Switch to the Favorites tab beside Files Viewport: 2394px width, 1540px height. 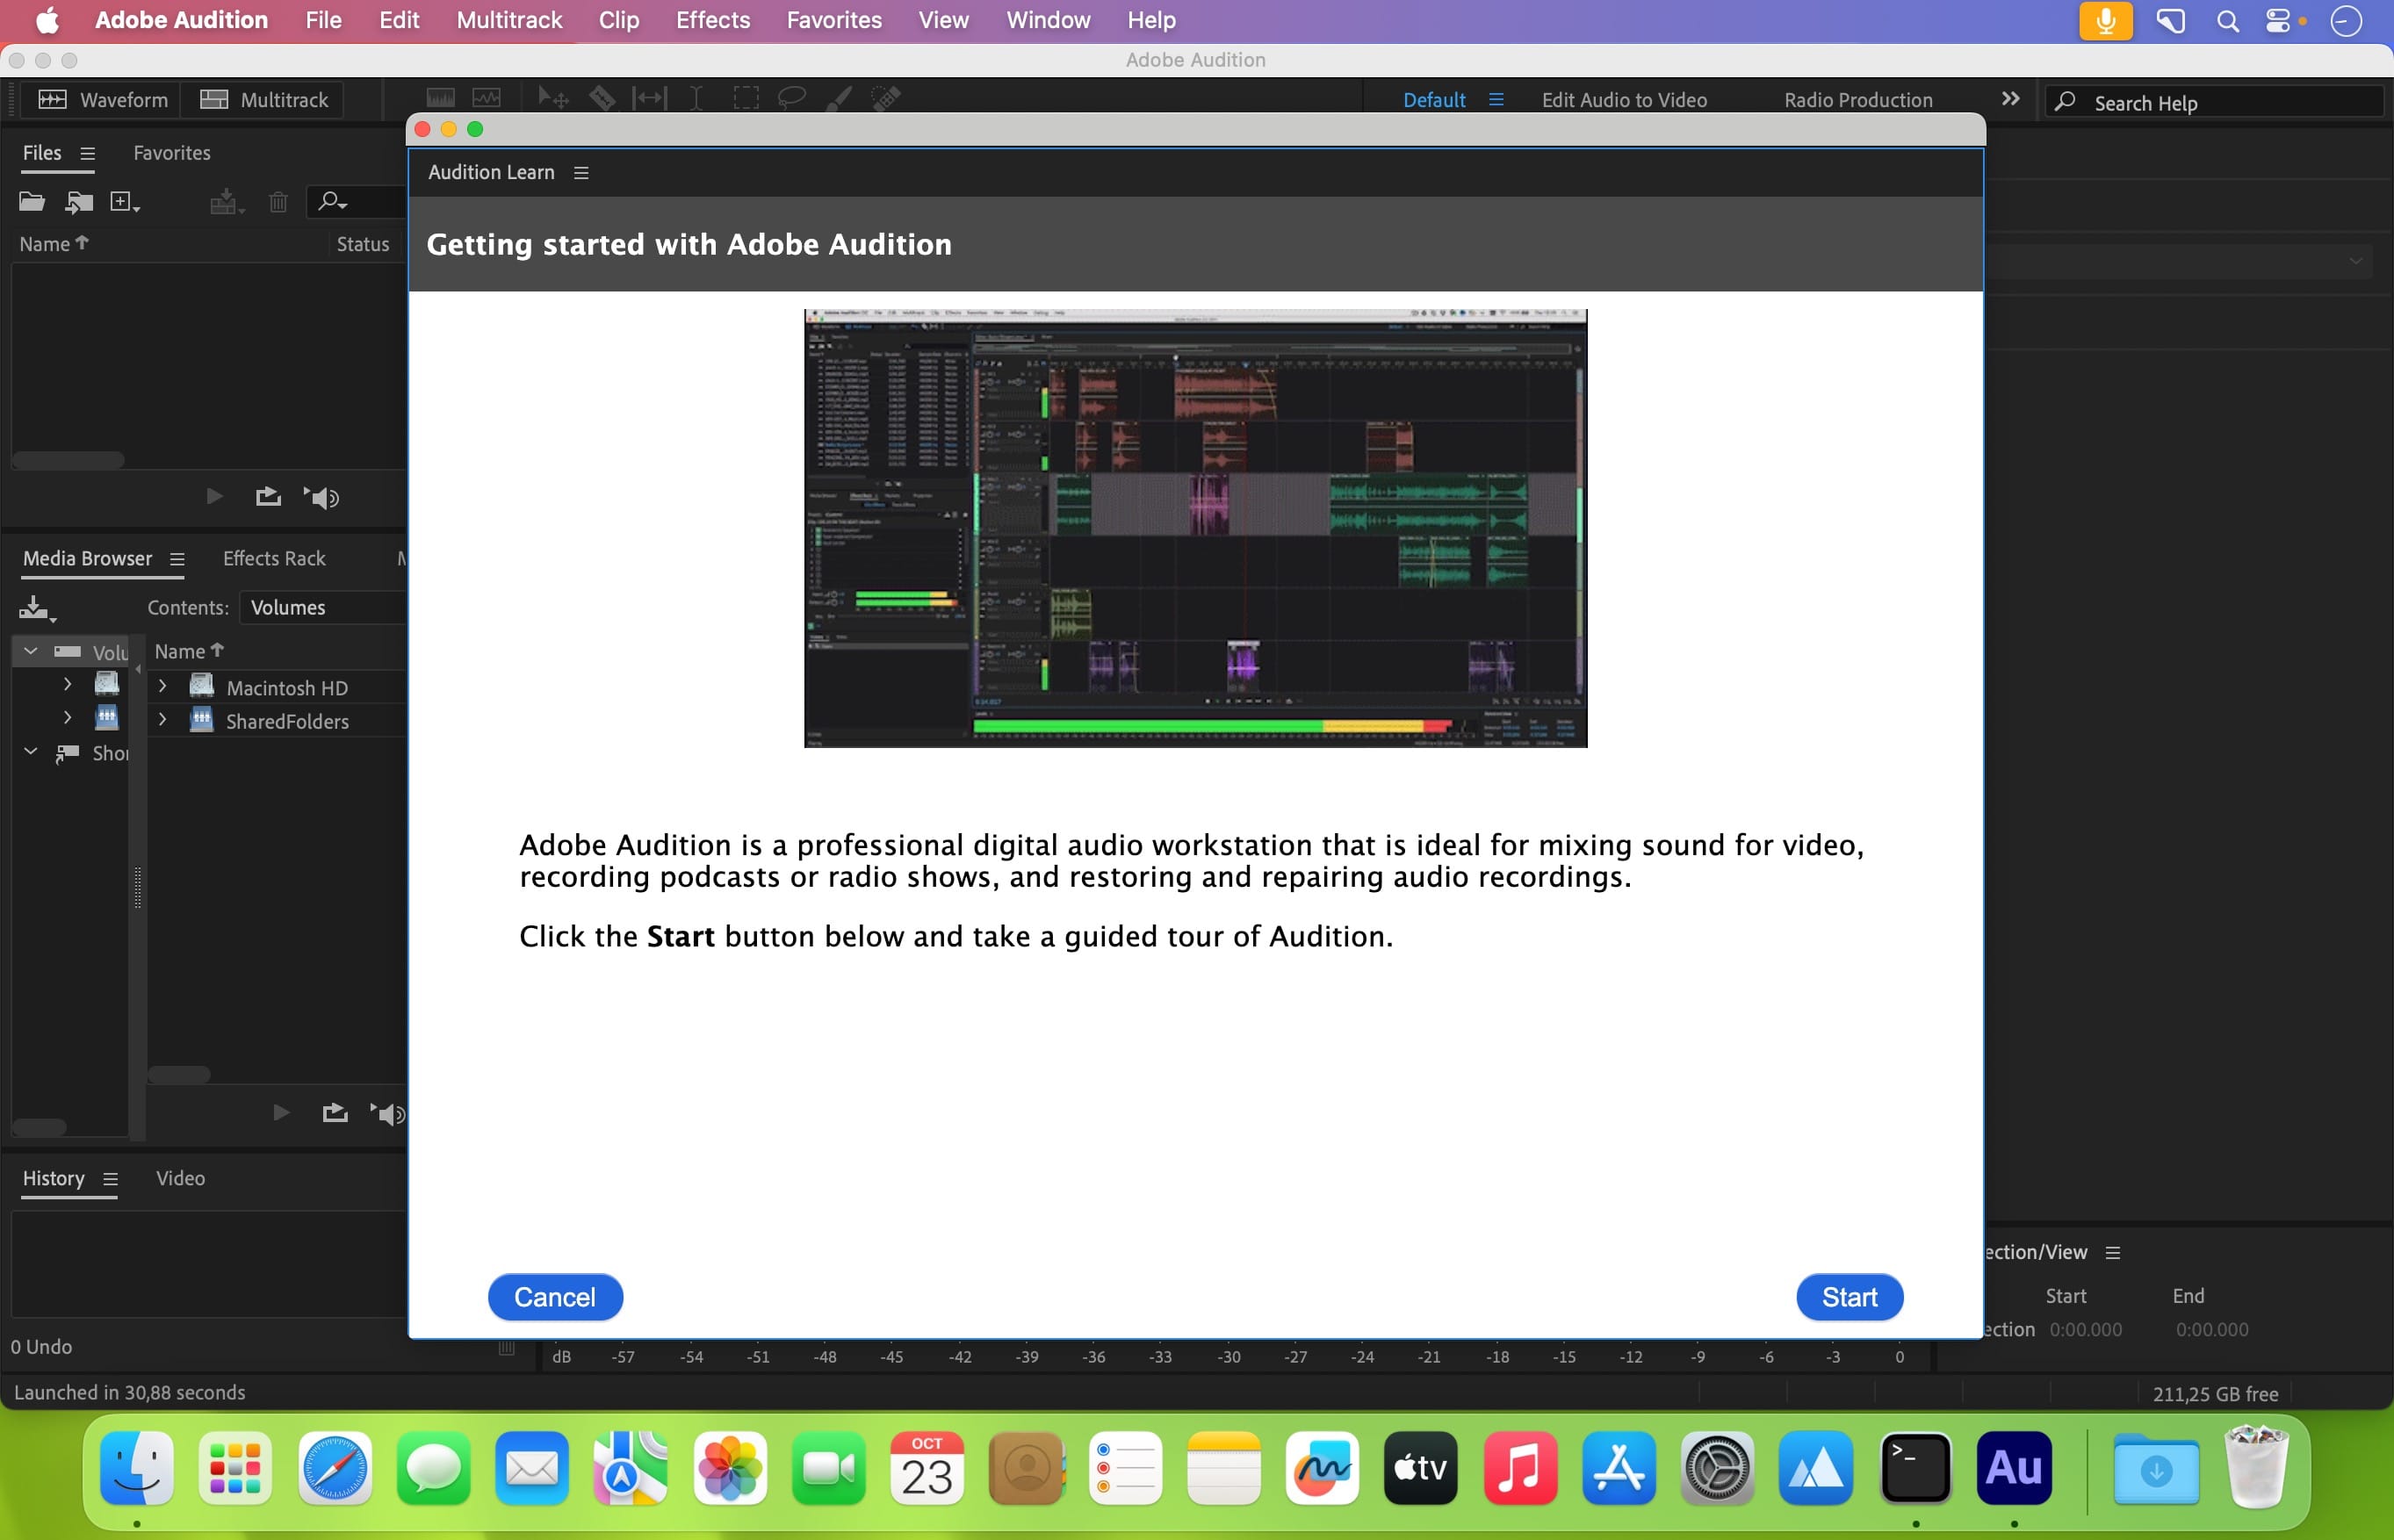click(x=172, y=153)
